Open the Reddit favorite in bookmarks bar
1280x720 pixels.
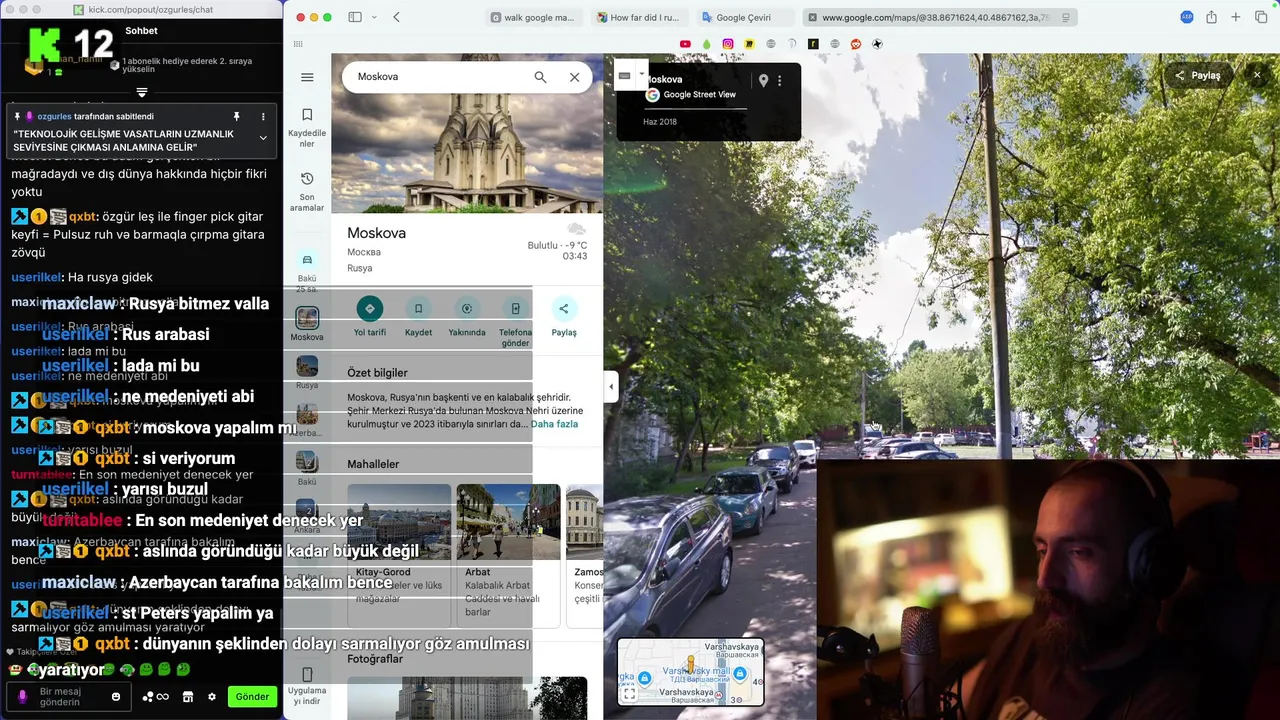[856, 44]
